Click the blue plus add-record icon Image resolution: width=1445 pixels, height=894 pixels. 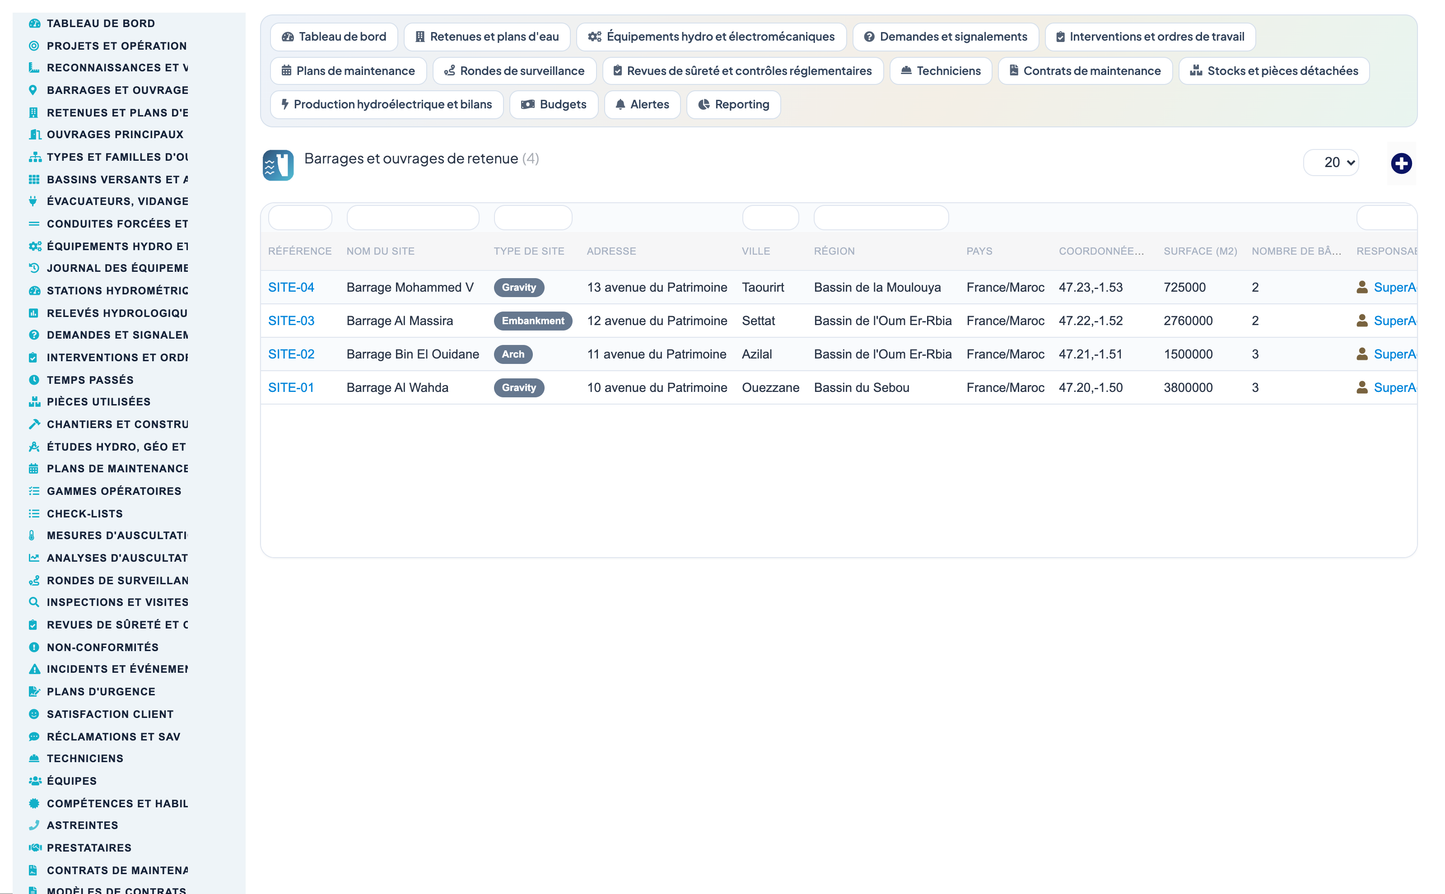tap(1401, 163)
